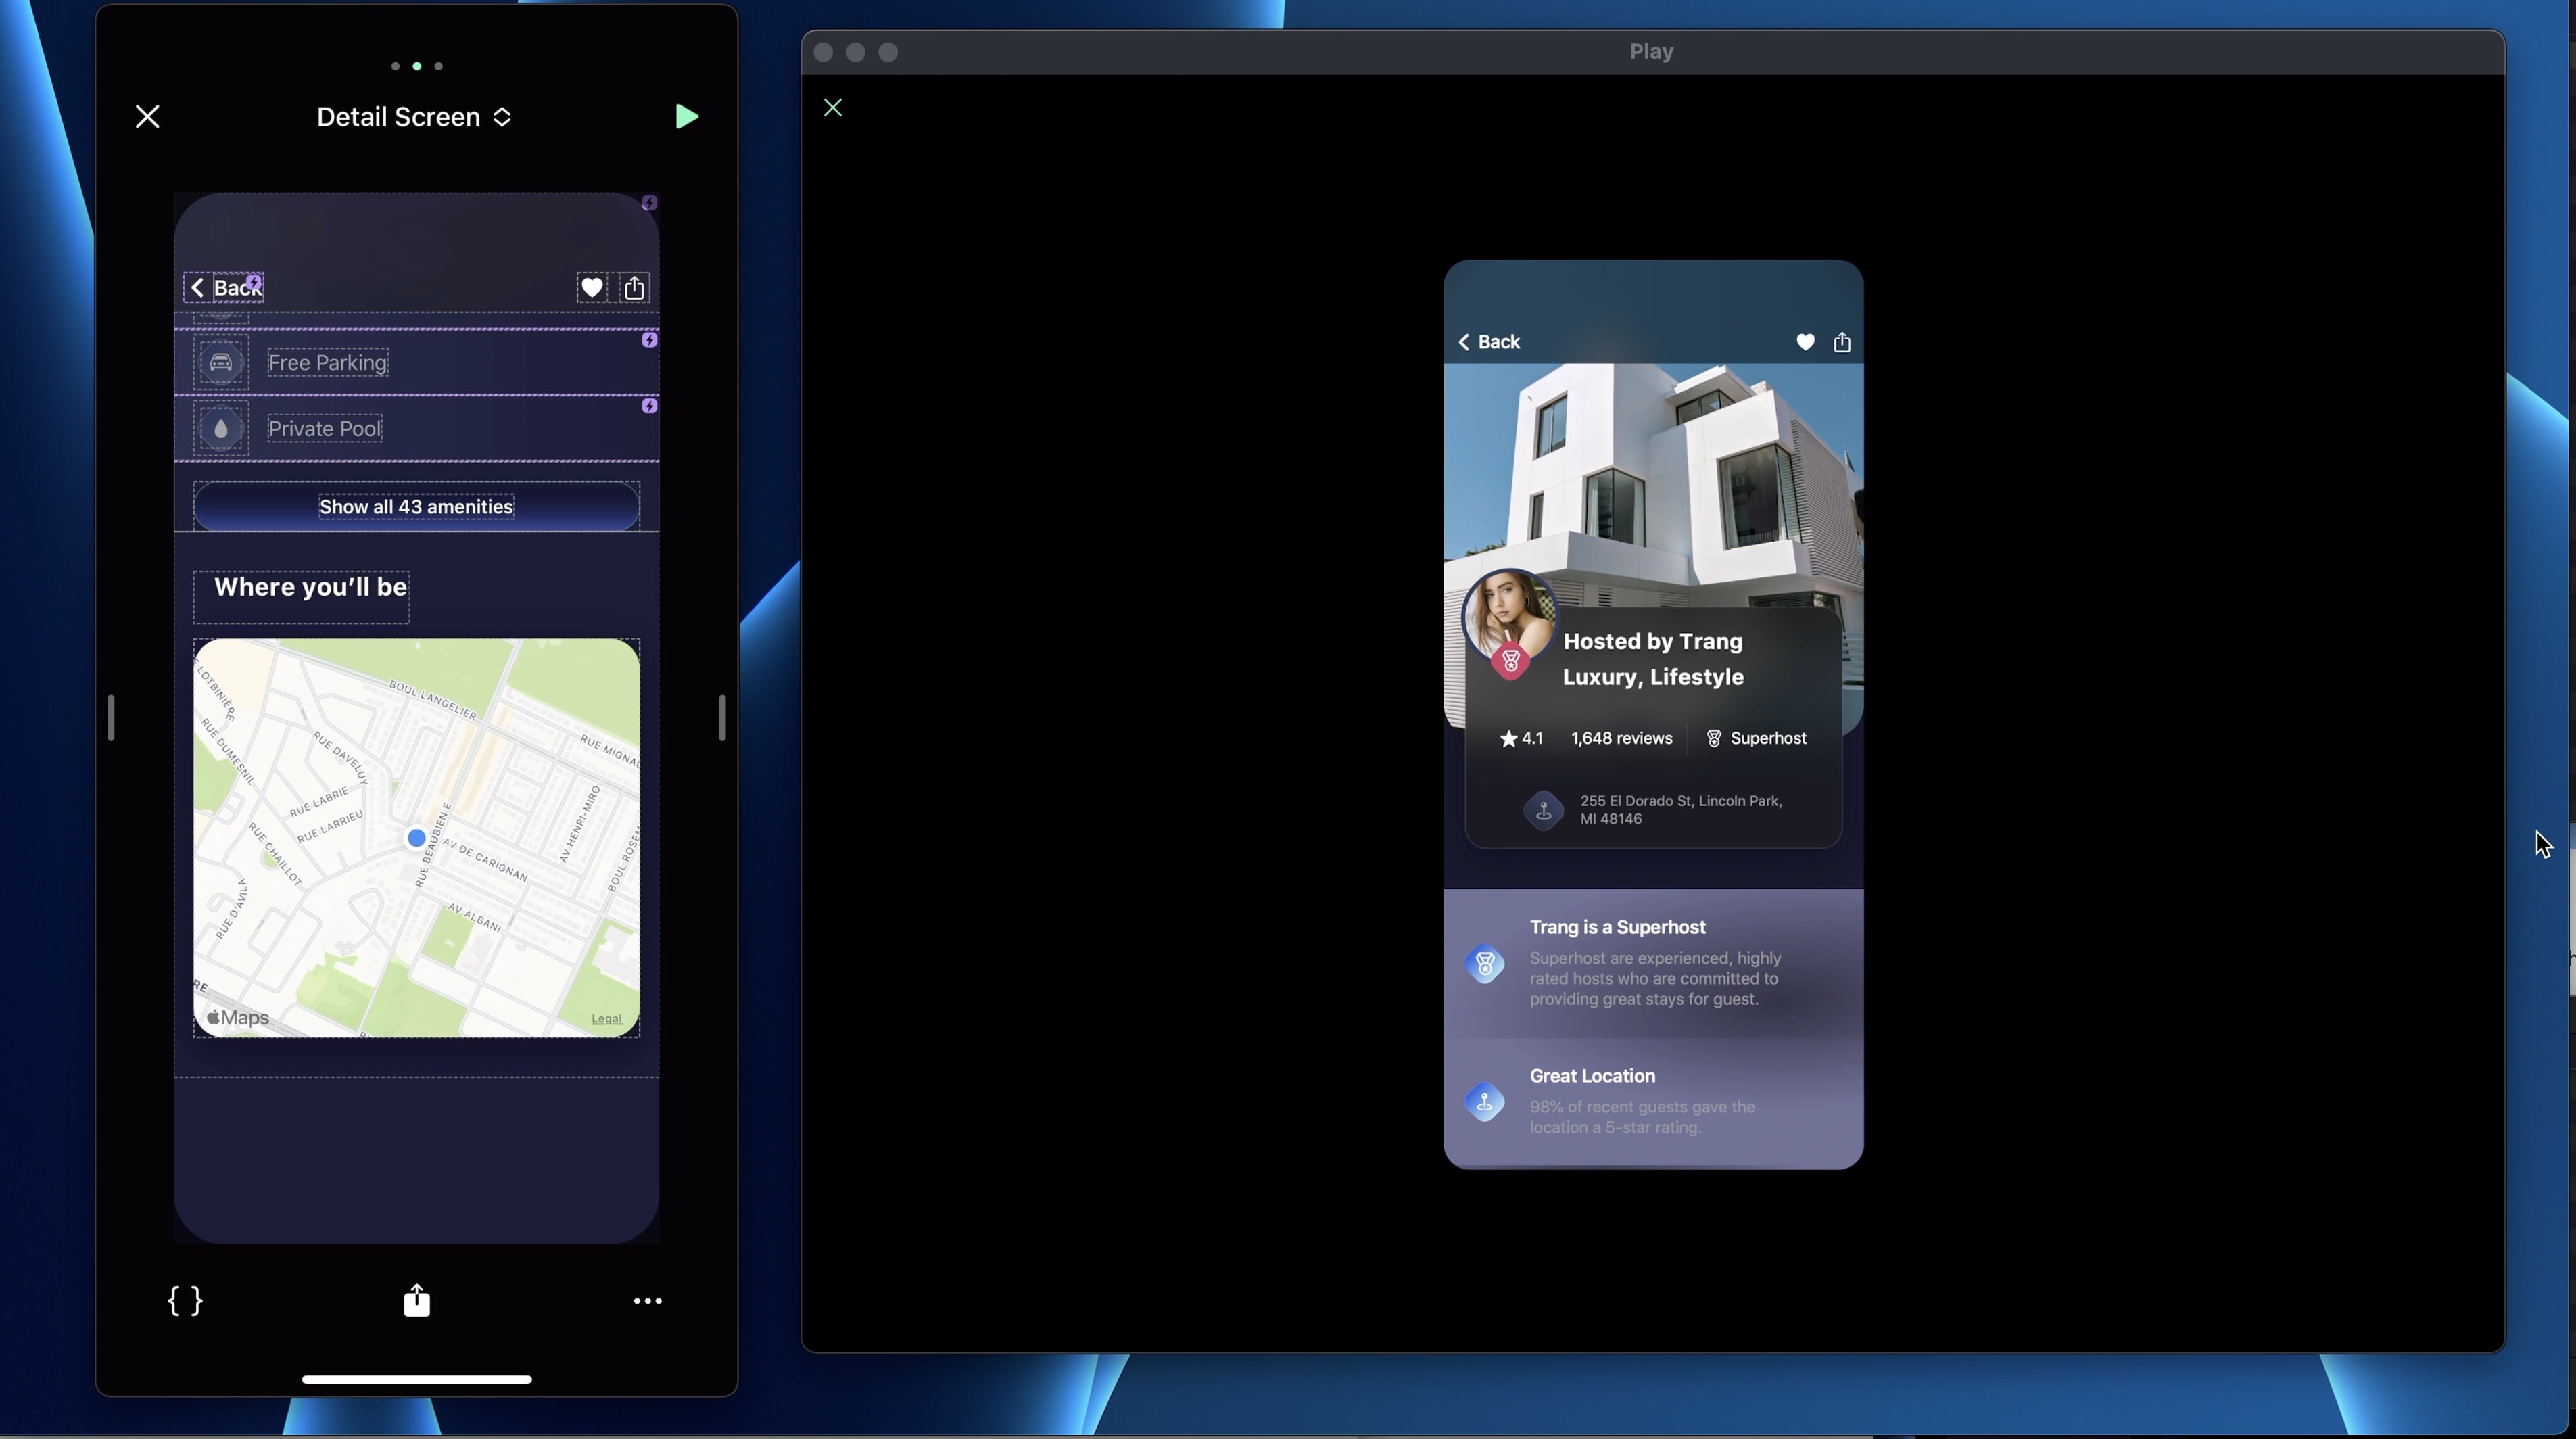Viewport: 2576px width, 1439px height.
Task: Select the Where you'll be heading
Action: 310,587
